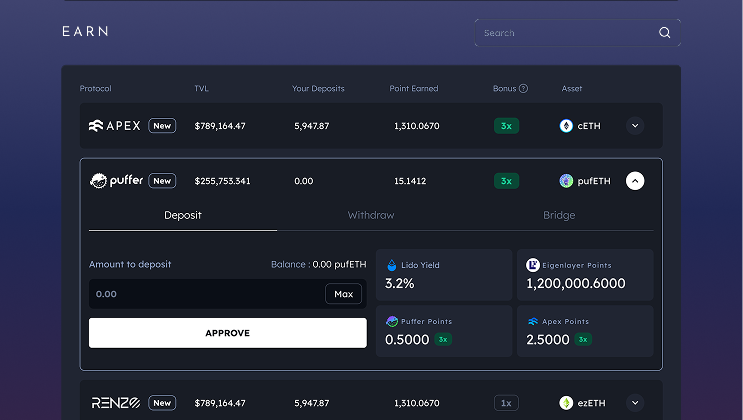Click the Asset column header

pyautogui.click(x=572, y=89)
